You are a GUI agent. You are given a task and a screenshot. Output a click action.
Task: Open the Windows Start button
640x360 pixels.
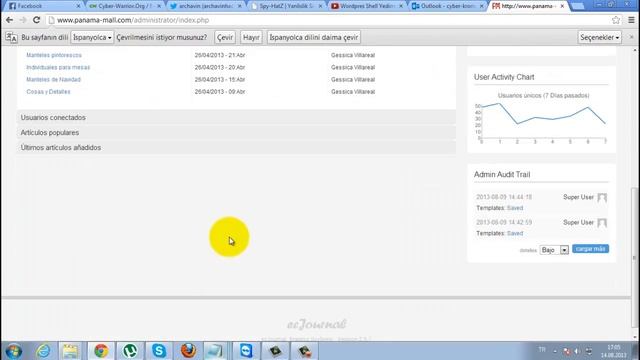(x=13, y=351)
